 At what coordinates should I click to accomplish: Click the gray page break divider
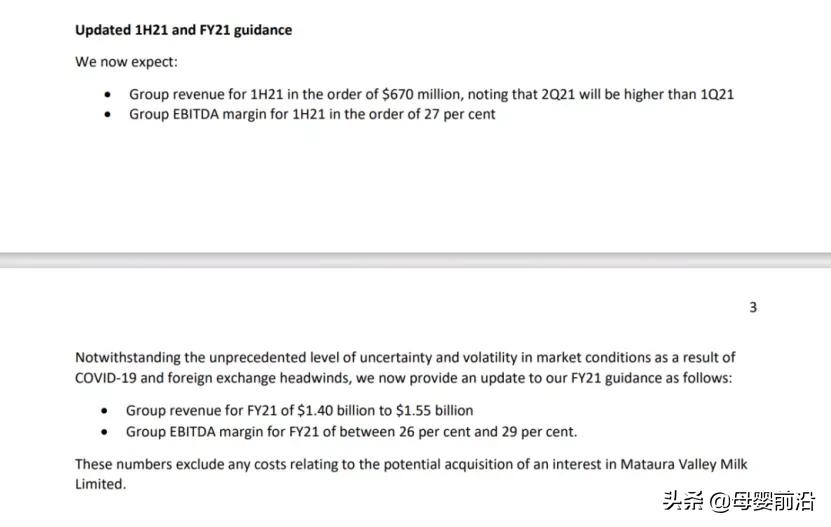coord(415,260)
